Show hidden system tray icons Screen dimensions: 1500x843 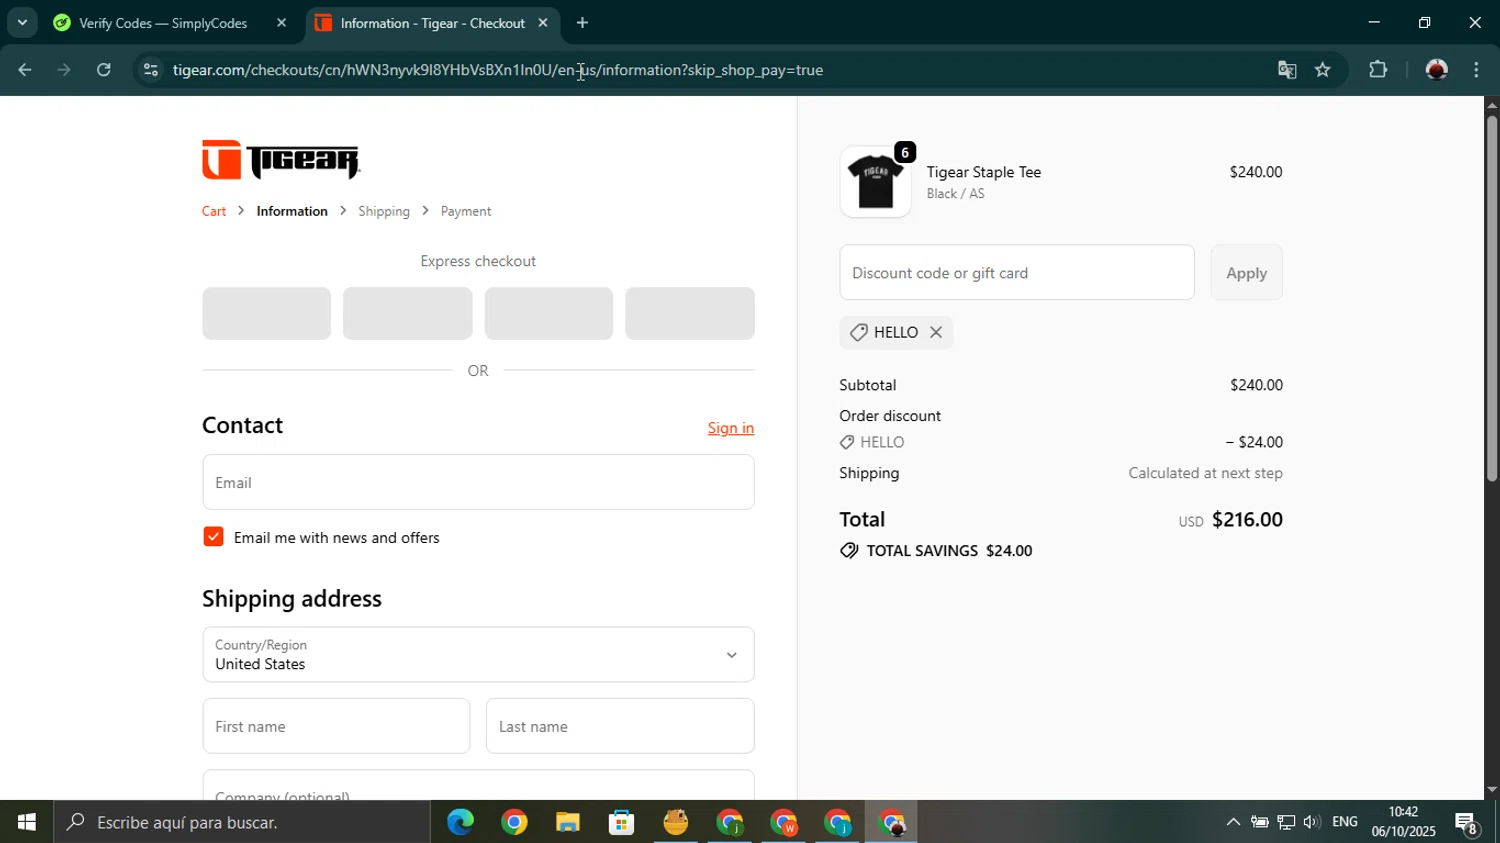[x=1233, y=822]
